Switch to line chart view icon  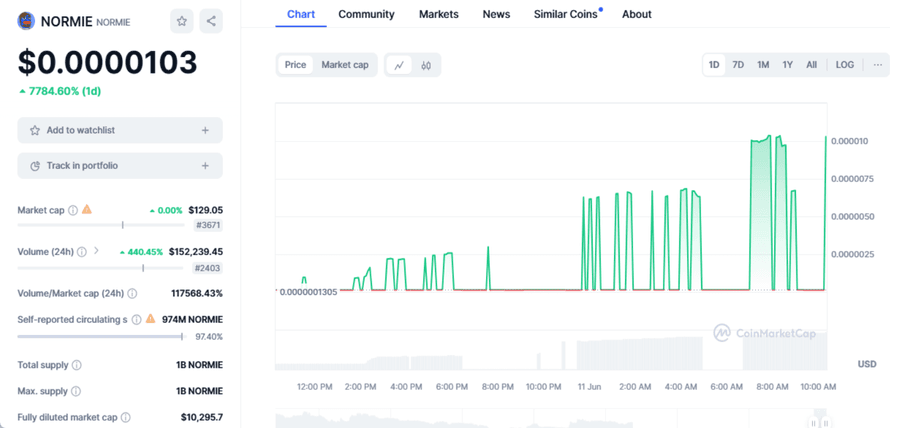click(x=399, y=65)
